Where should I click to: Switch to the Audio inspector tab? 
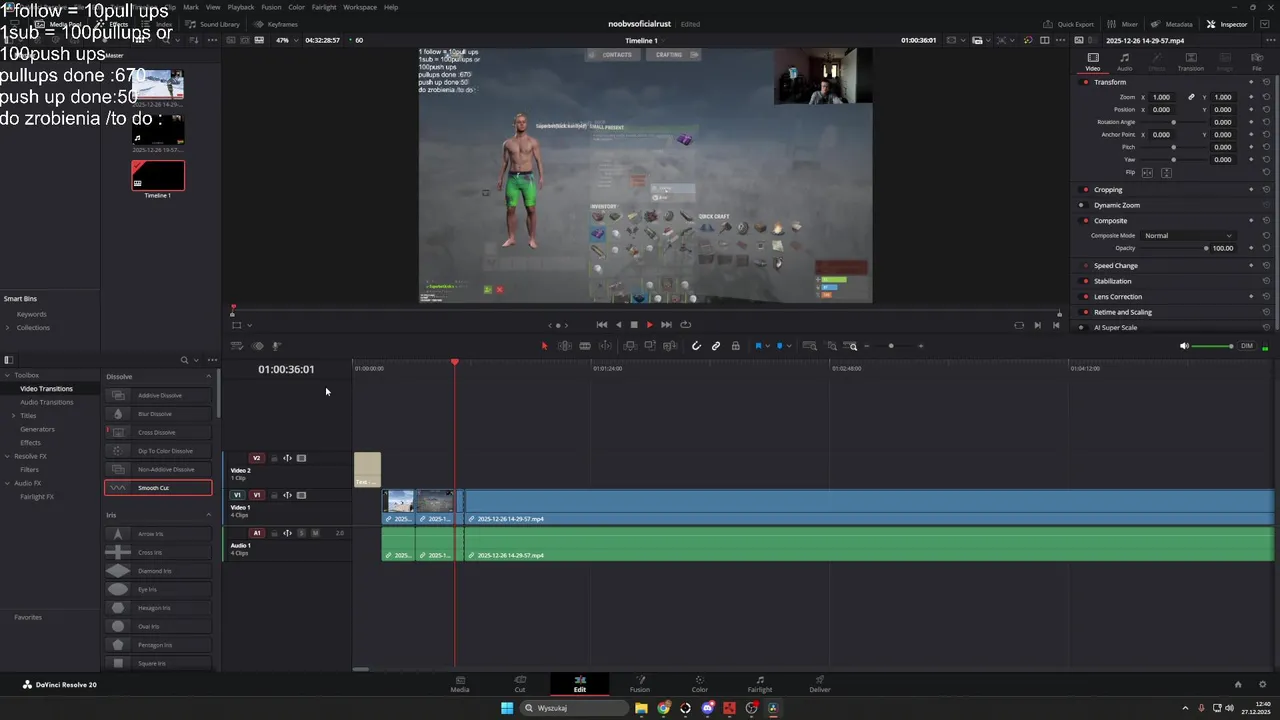click(x=1125, y=62)
